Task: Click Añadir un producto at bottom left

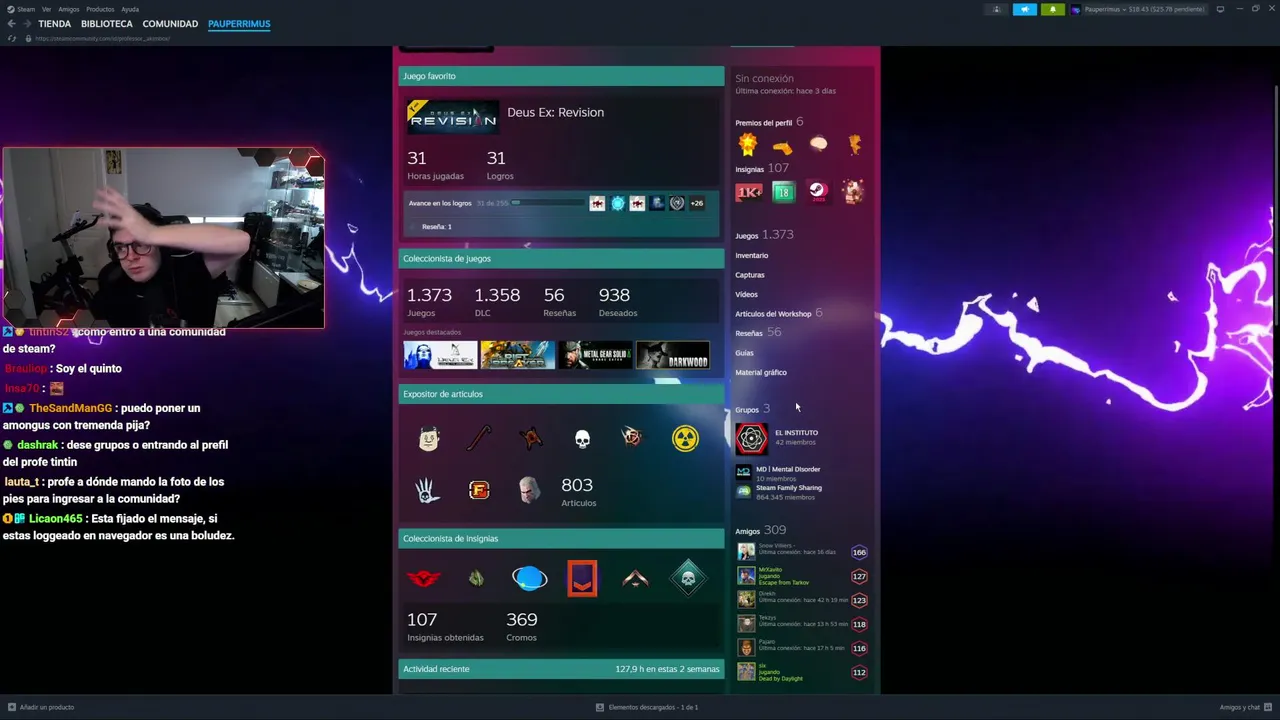Action: coord(41,707)
